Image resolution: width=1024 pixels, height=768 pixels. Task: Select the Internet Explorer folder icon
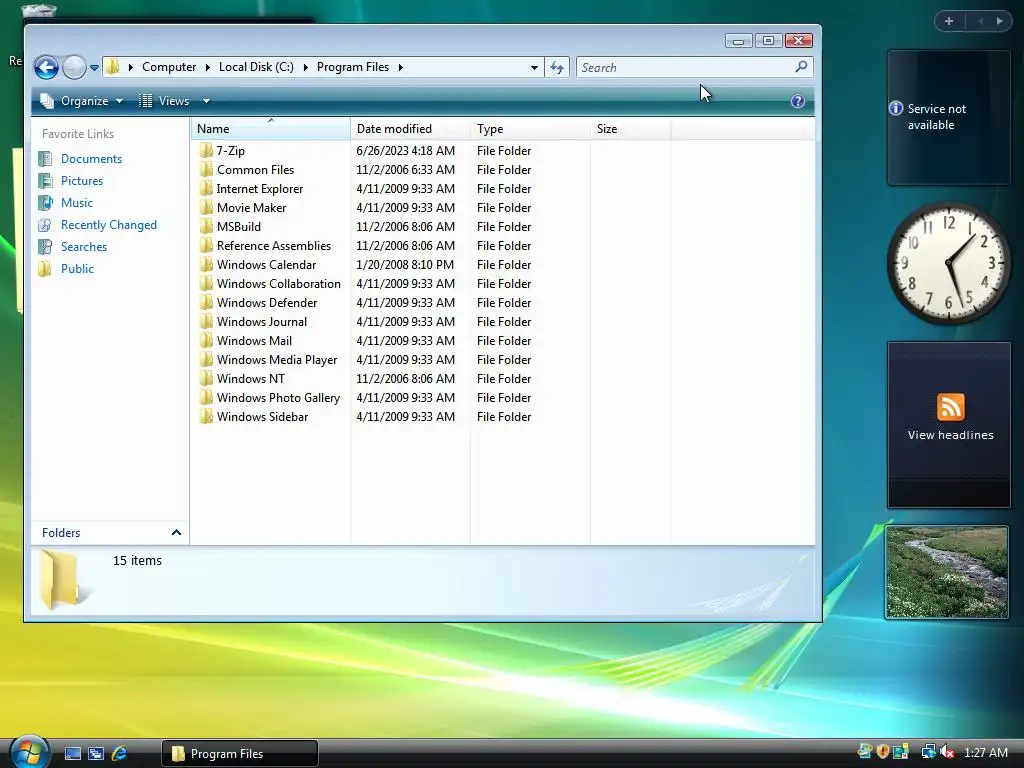pyautogui.click(x=206, y=188)
